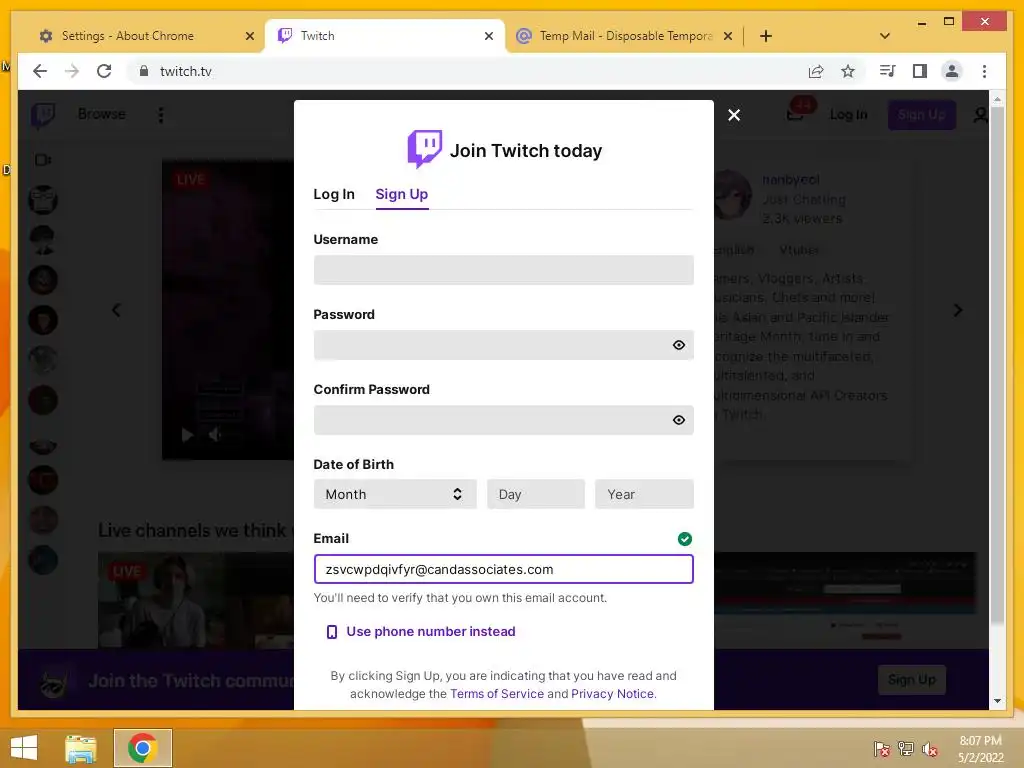Go forward to the next page
The height and width of the screenshot is (768, 1024).
coord(72,71)
